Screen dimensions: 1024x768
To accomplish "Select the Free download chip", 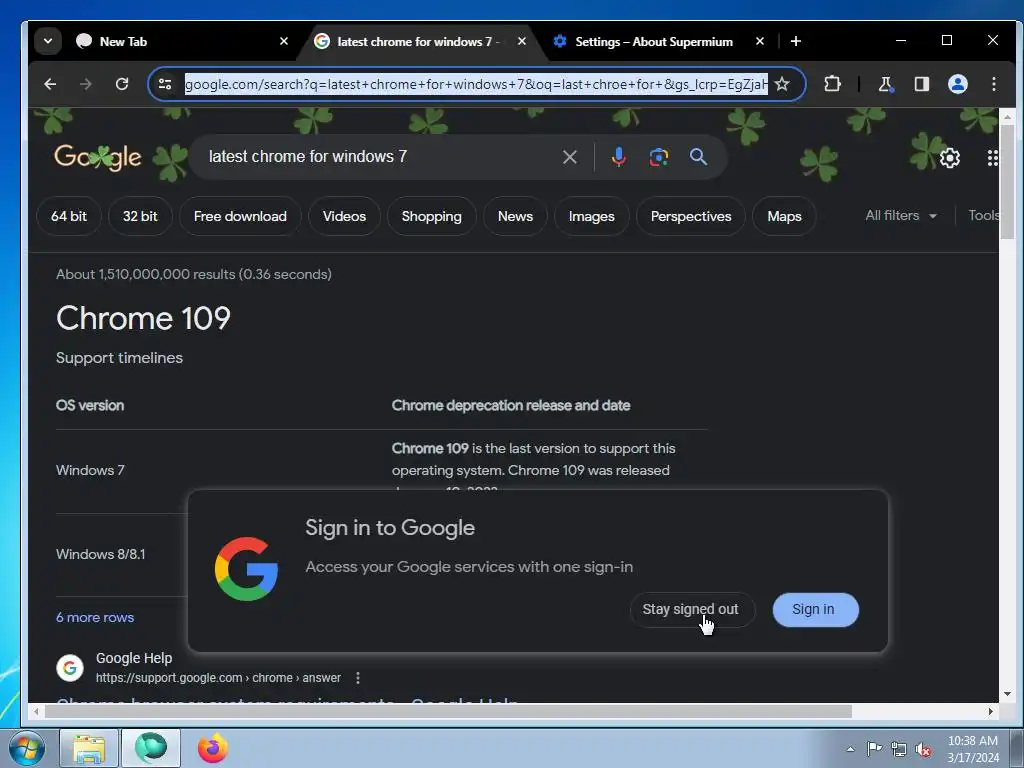I will (240, 216).
